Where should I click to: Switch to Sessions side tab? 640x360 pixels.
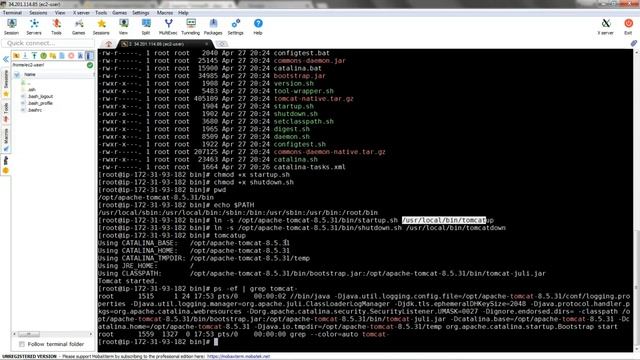tap(6, 82)
